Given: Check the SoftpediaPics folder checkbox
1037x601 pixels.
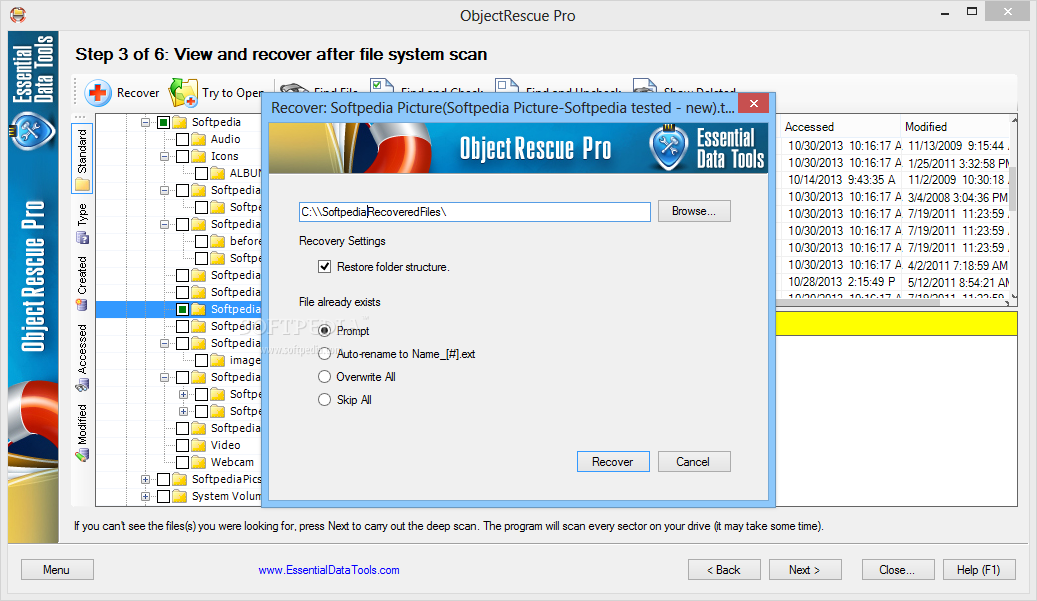Looking at the screenshot, I should pyautogui.click(x=164, y=479).
